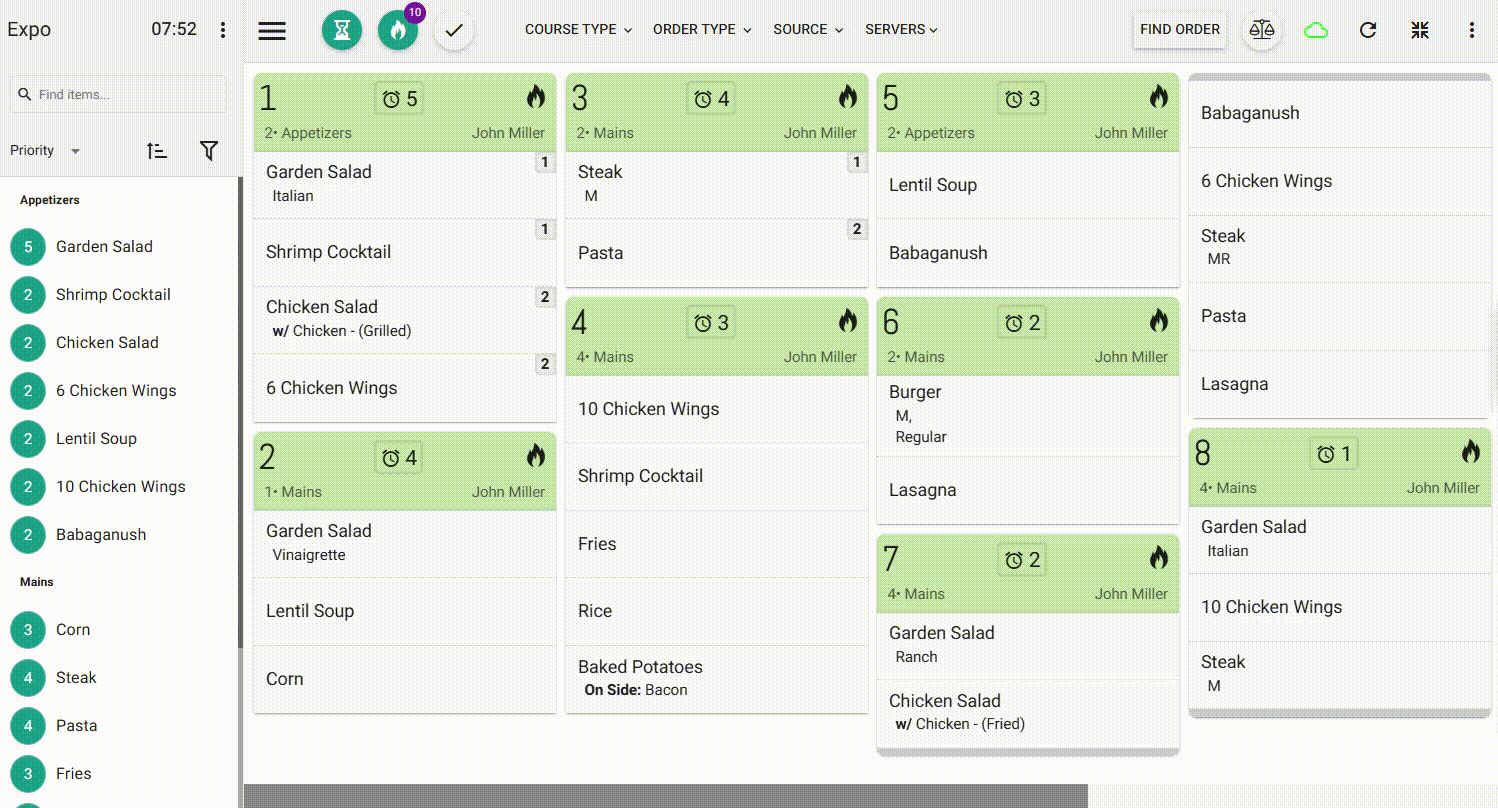Click the flame icon with badge 10
This screenshot has width=1498, height=808.
[x=398, y=30]
